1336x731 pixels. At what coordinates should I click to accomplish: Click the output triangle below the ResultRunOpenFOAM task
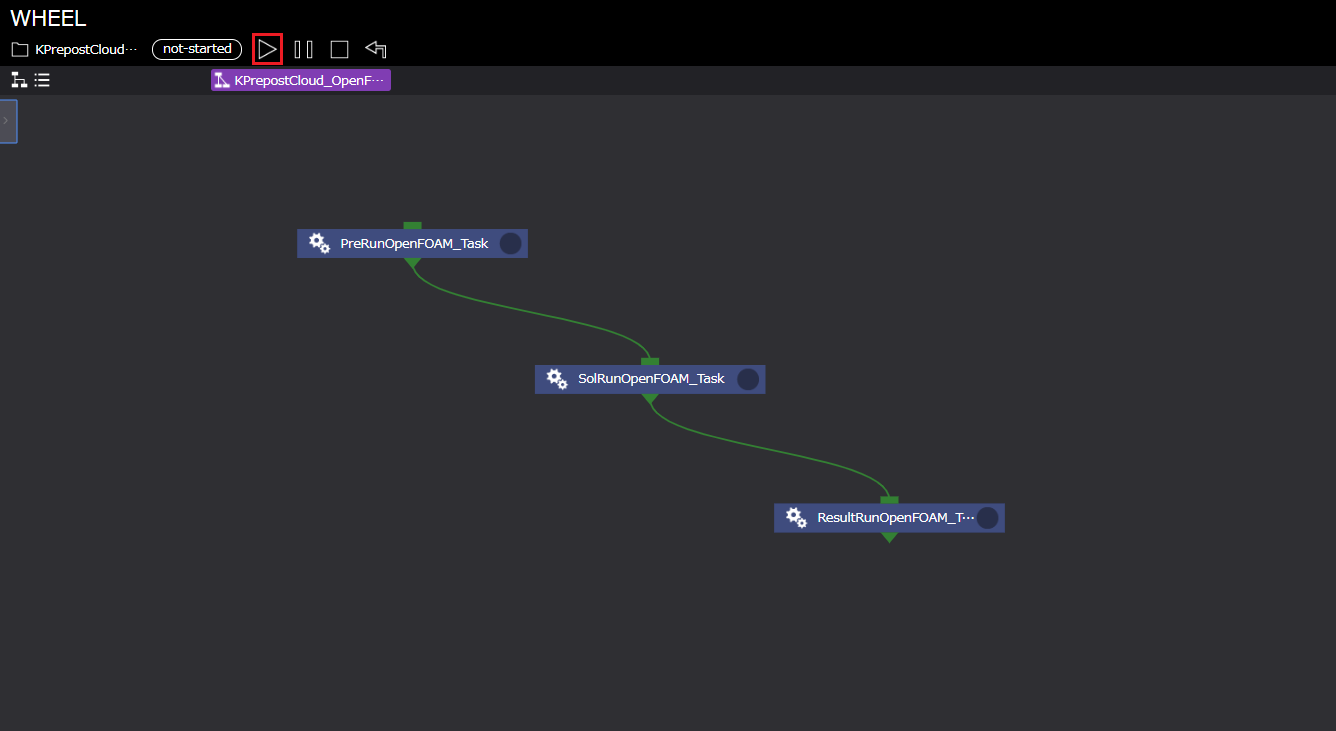pos(889,537)
